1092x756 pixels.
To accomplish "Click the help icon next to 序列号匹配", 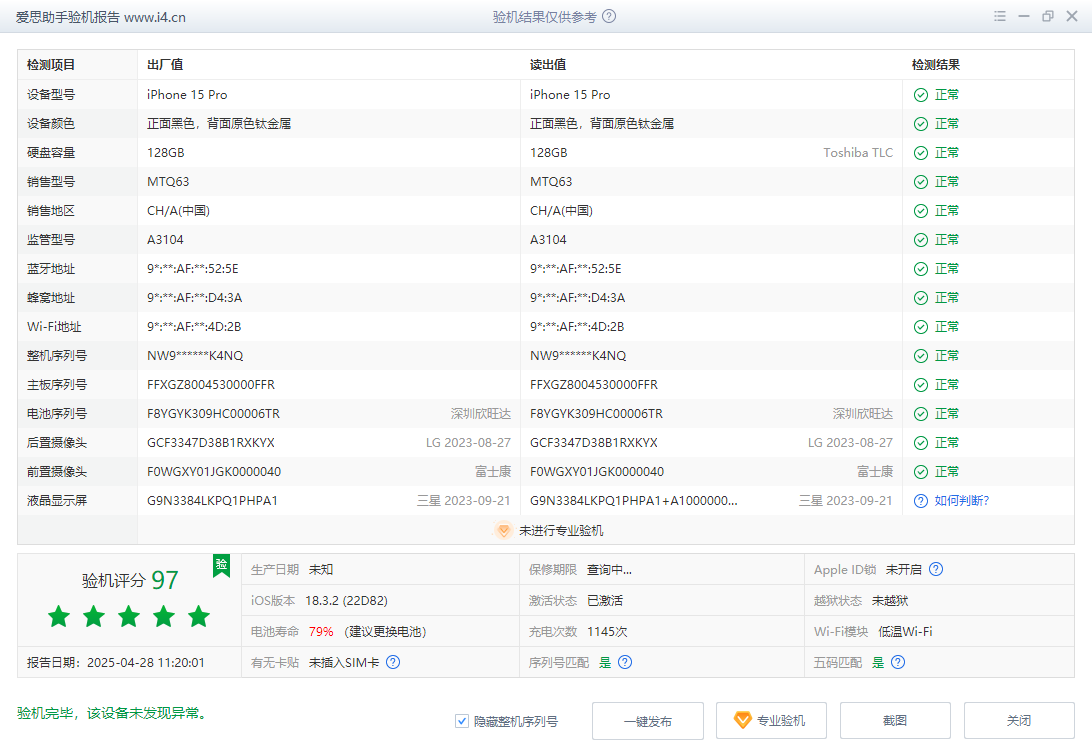I will (625, 662).
